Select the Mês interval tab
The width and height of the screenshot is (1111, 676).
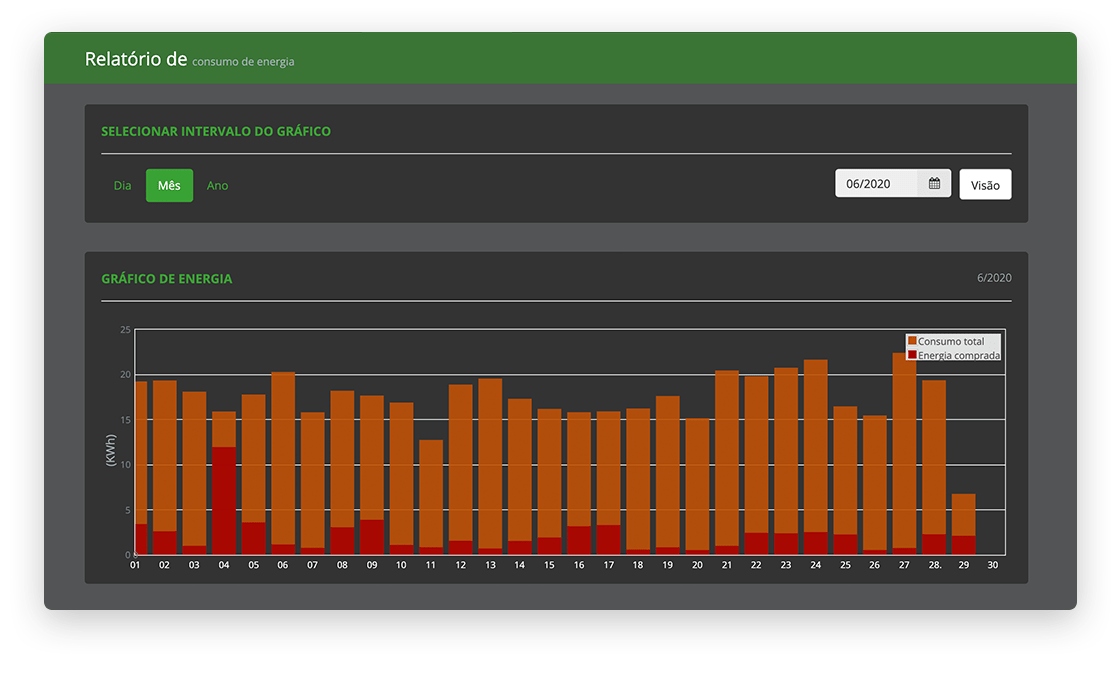click(169, 185)
